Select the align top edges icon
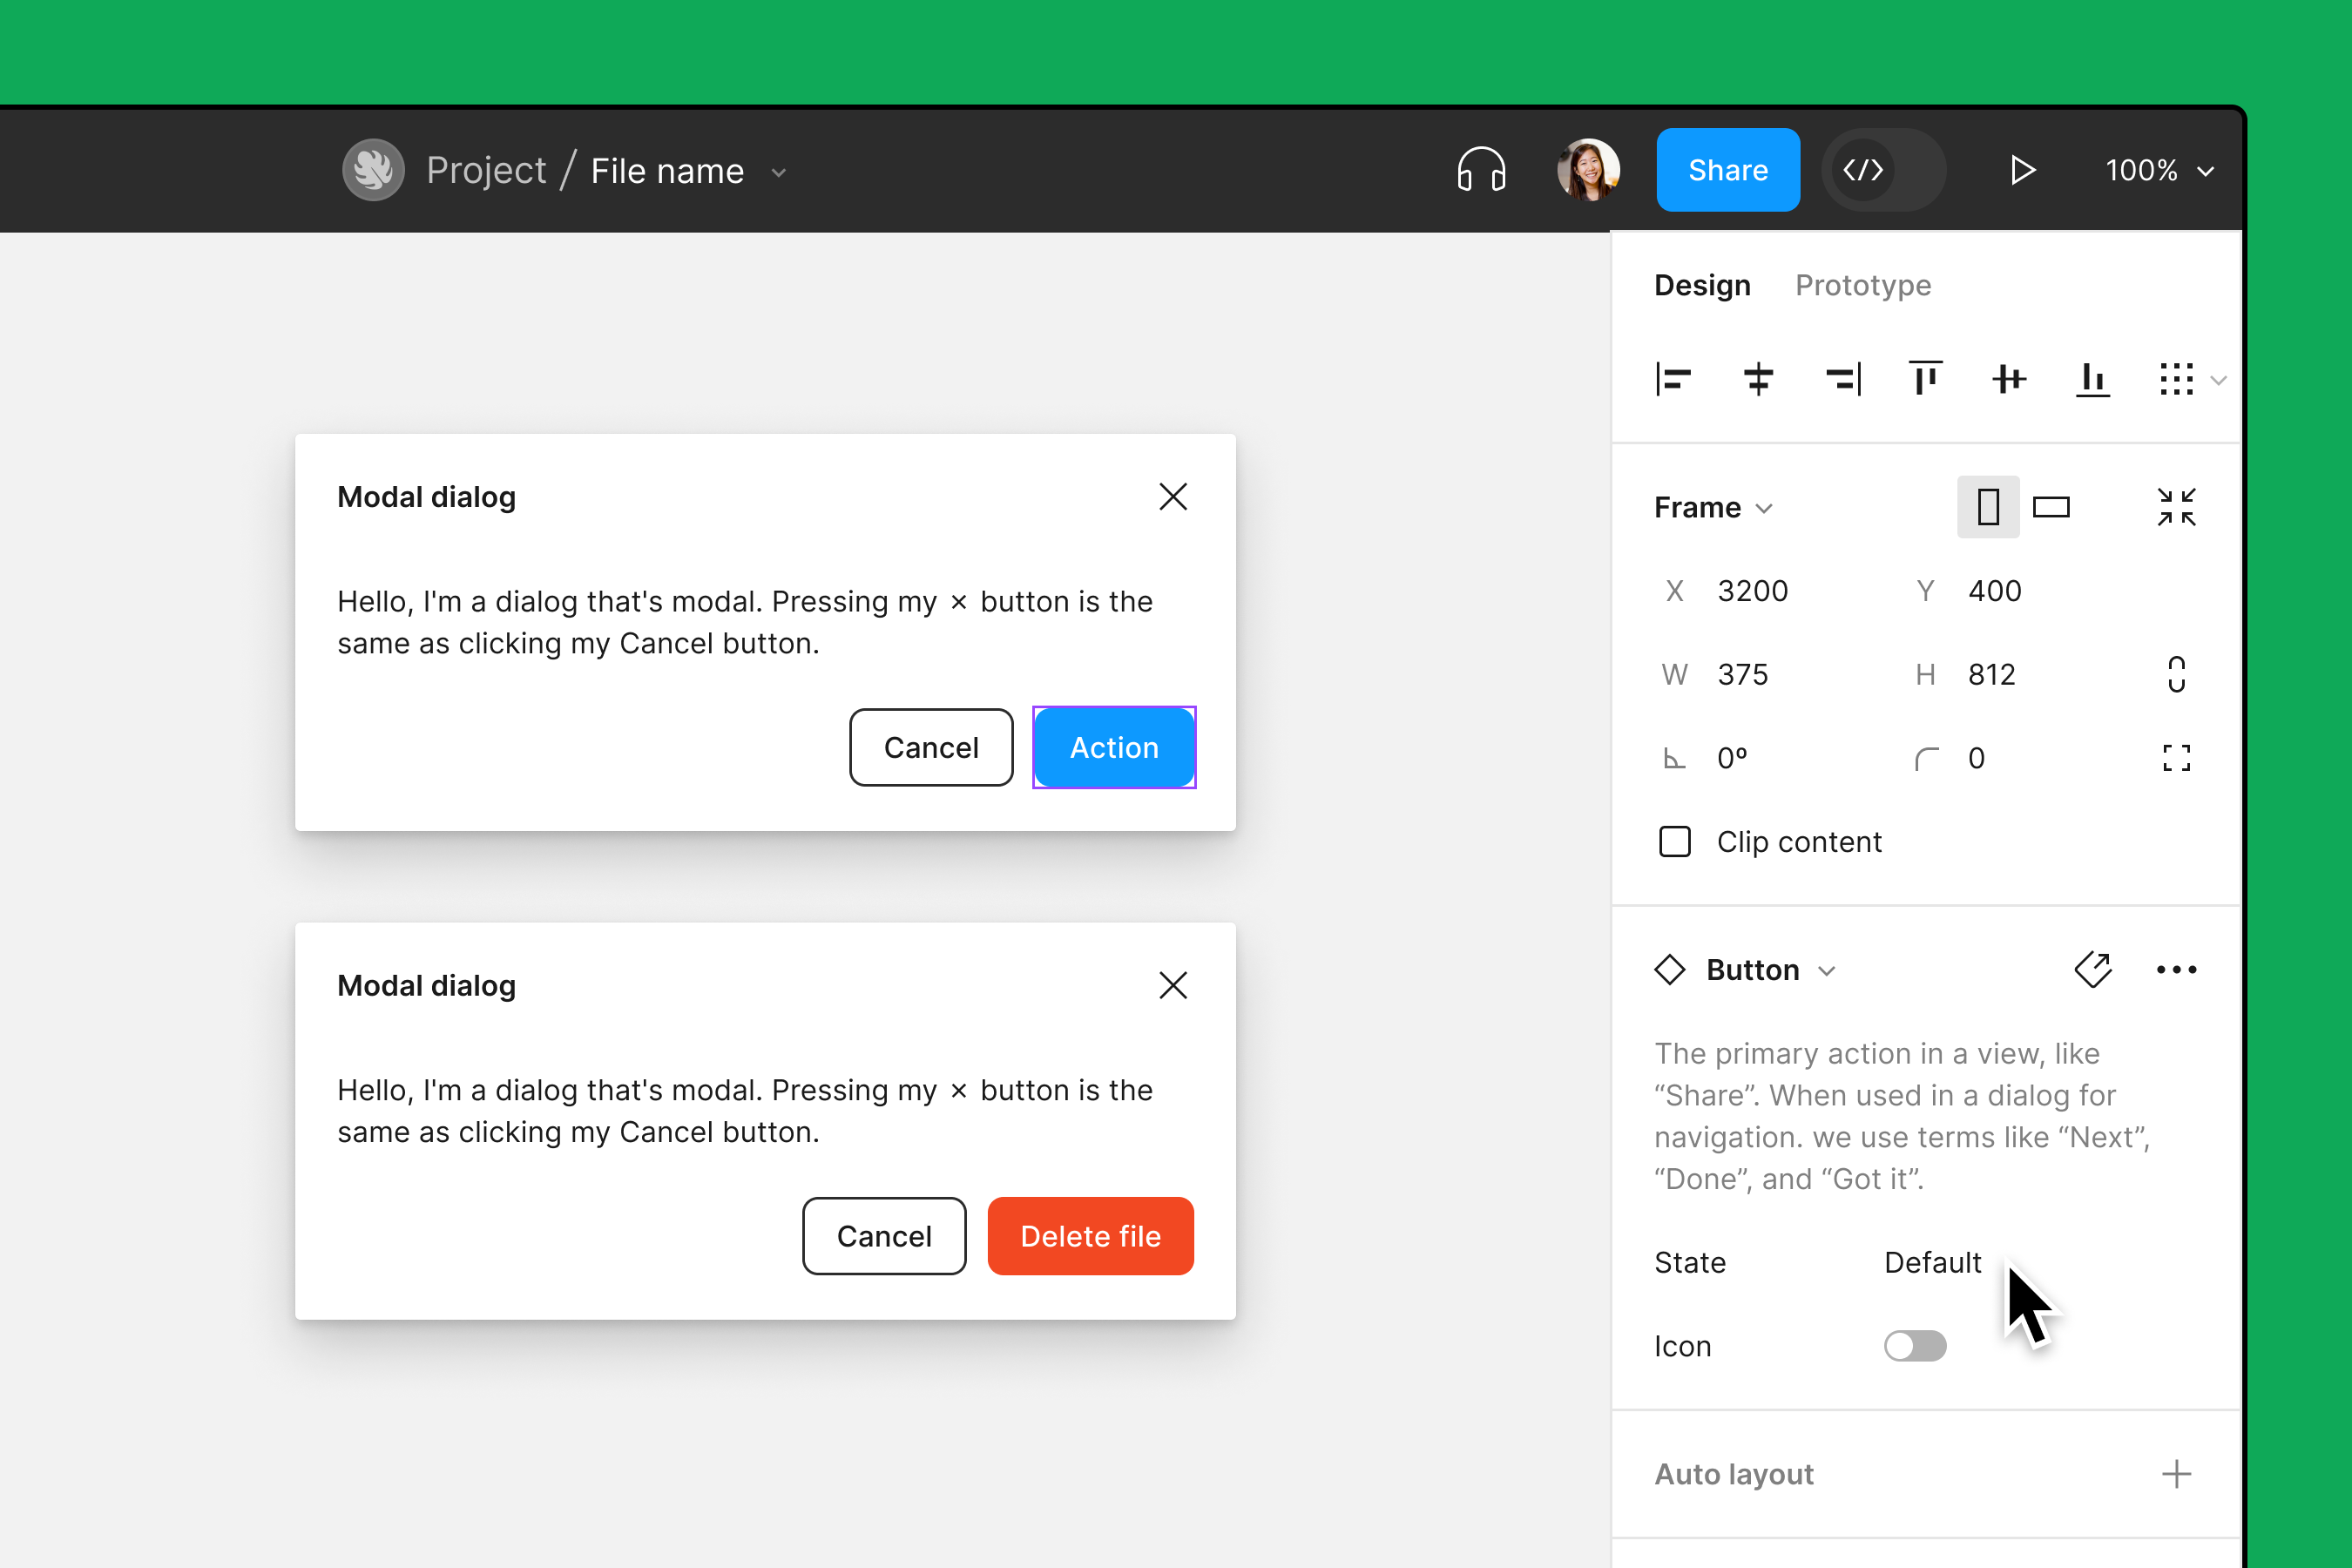This screenshot has width=2352, height=1568. 1923,378
